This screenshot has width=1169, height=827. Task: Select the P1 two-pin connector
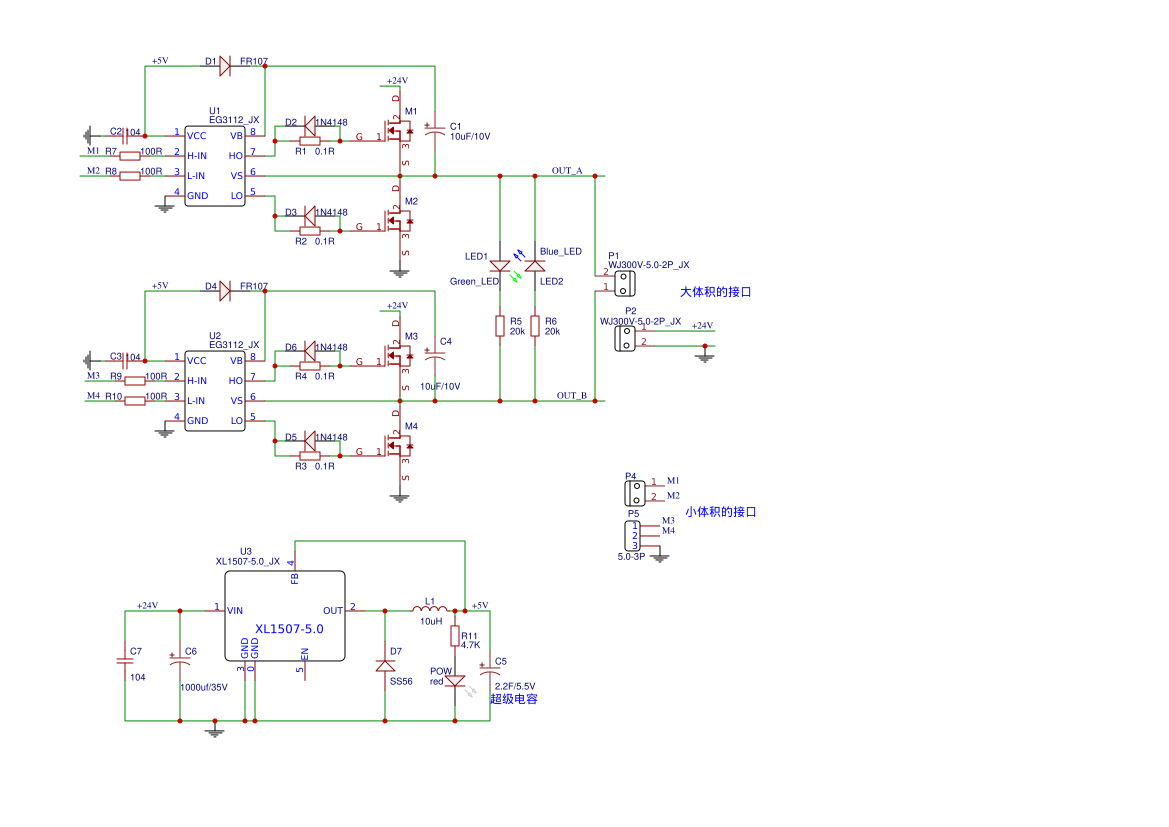click(x=624, y=282)
